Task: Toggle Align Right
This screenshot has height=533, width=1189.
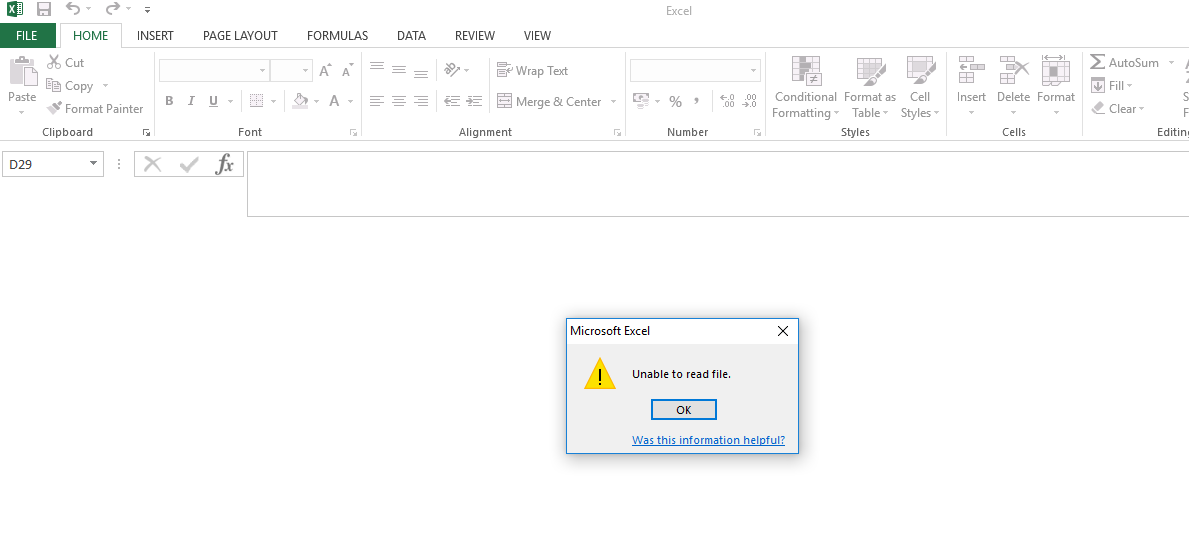Action: 421,101
